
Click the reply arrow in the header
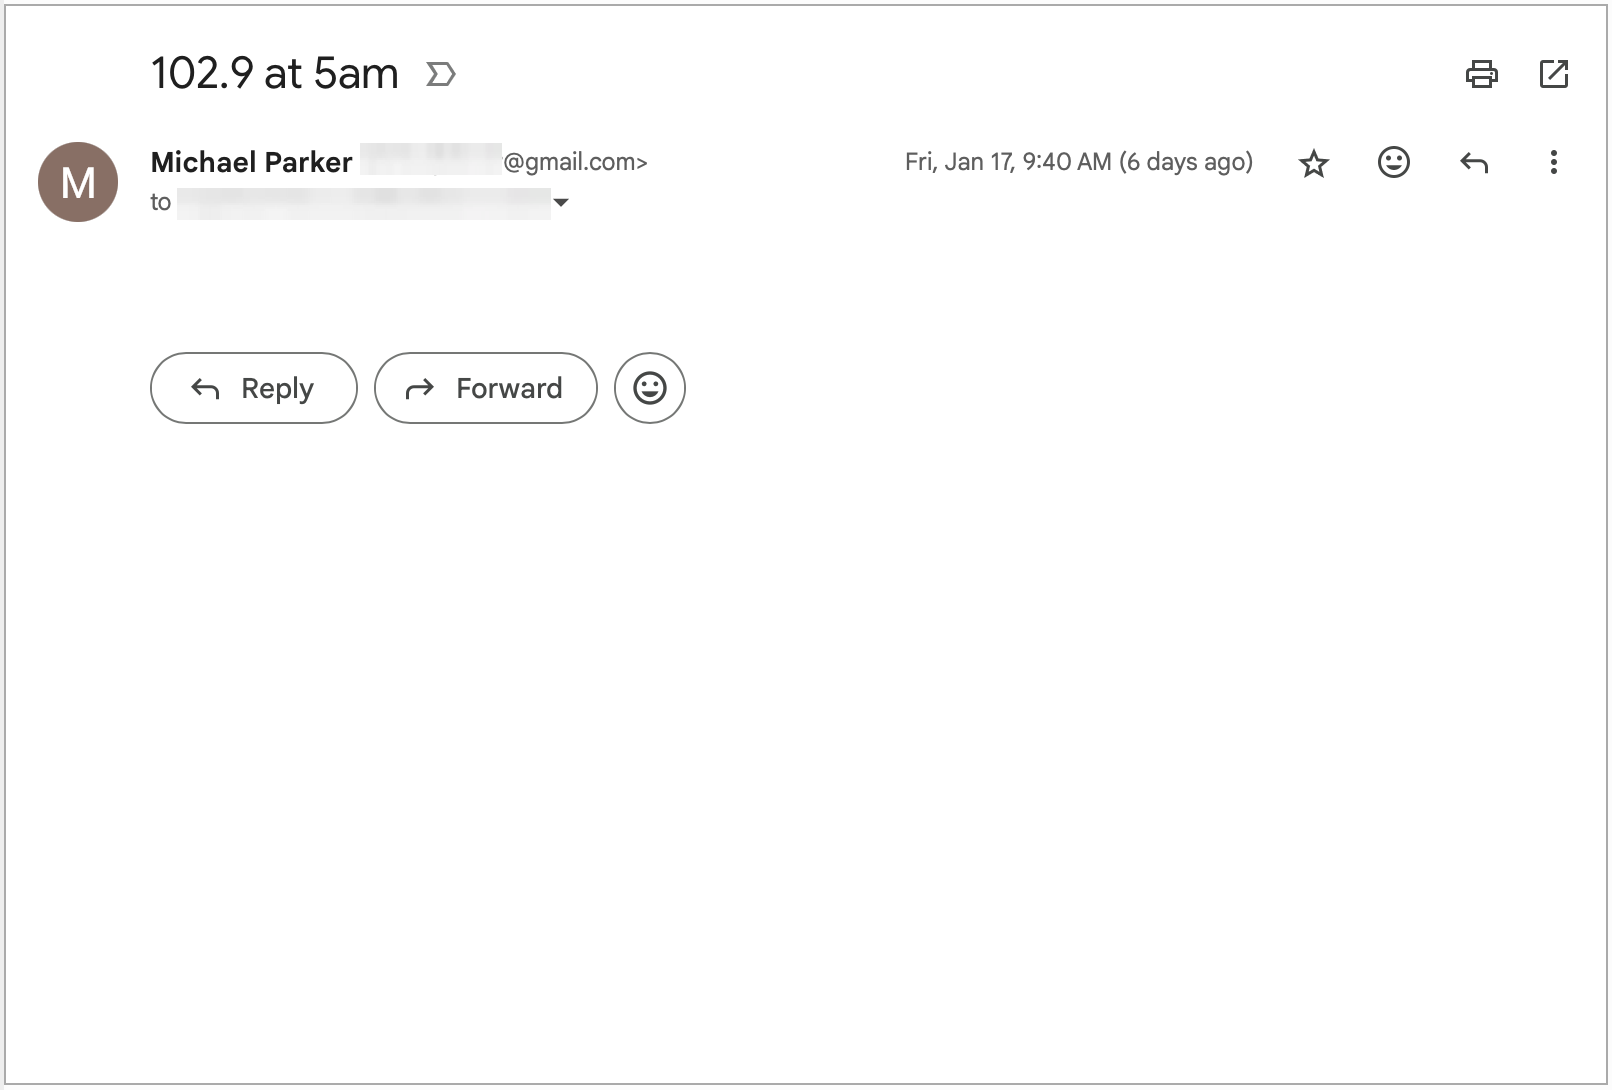click(x=1473, y=162)
